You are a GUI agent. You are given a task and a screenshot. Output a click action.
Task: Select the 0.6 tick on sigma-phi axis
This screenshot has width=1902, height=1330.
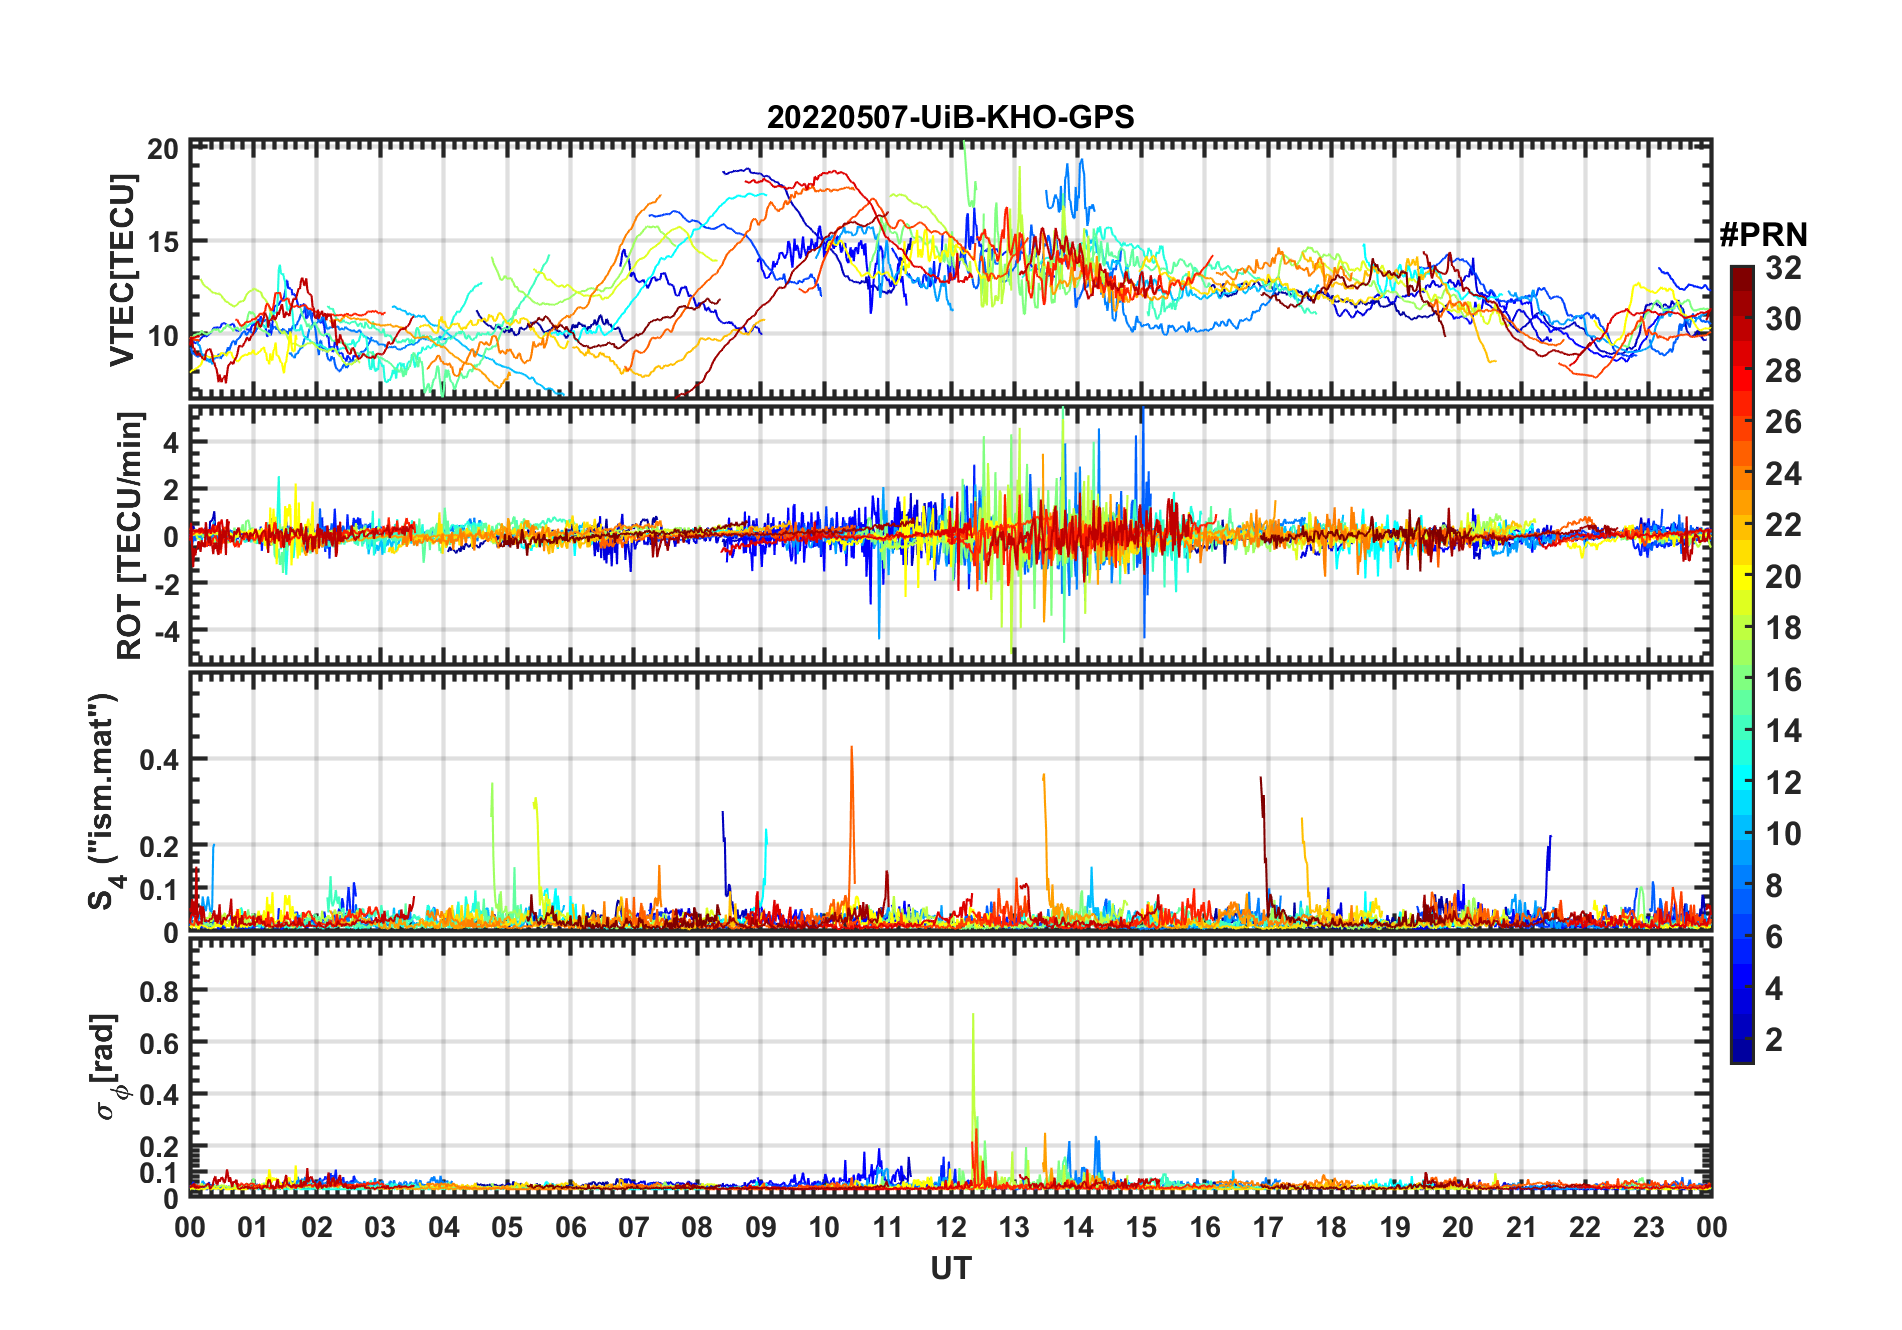click(159, 1044)
